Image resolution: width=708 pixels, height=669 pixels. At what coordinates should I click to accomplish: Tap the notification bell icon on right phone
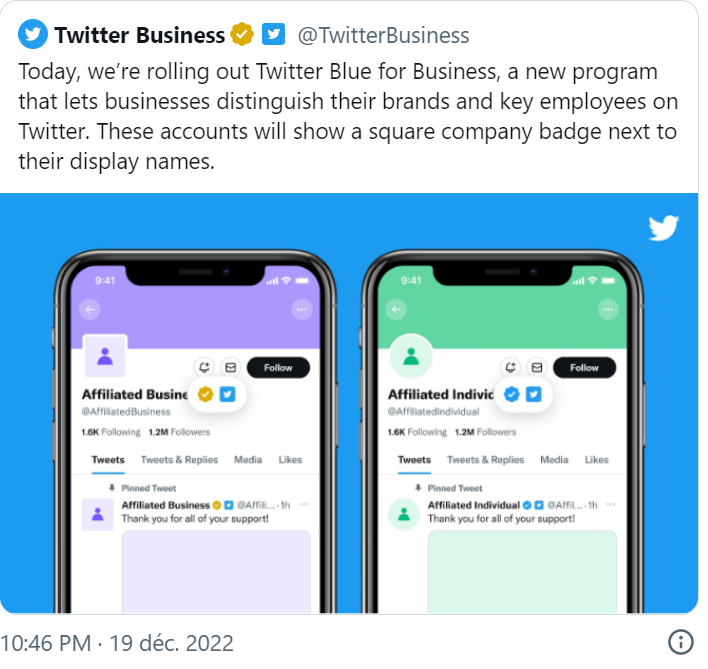(x=510, y=368)
